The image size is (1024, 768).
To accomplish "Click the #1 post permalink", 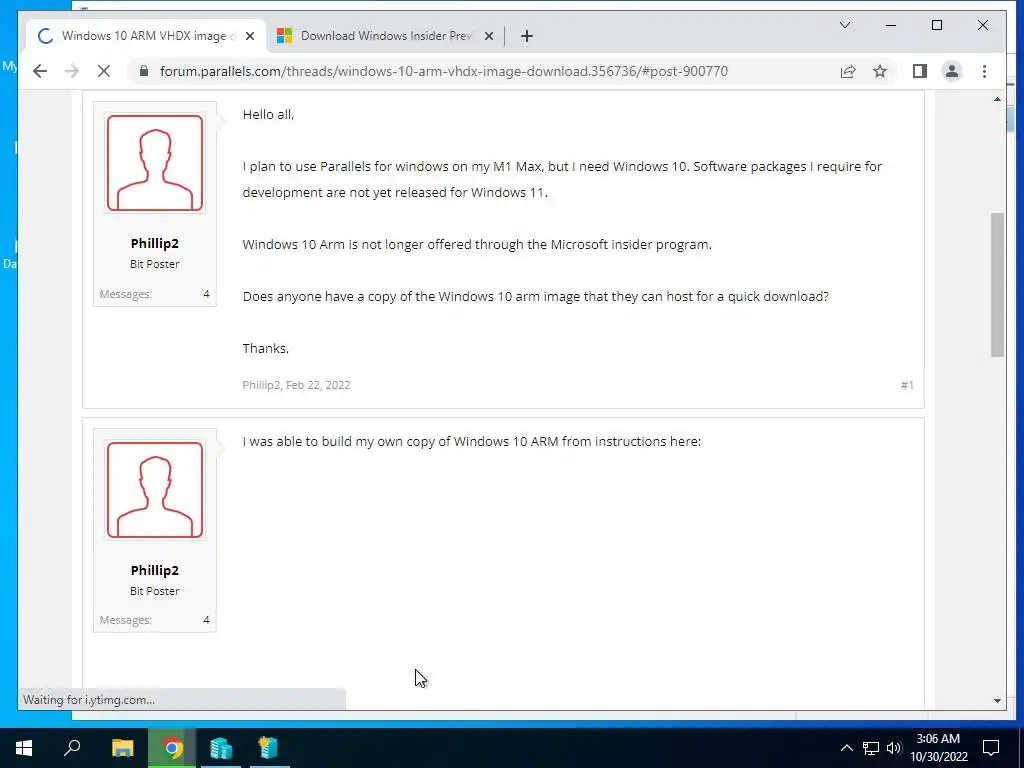I will [906, 385].
